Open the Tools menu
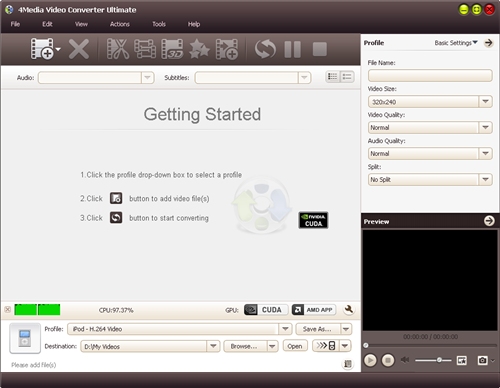Image resolution: width=500 pixels, height=388 pixels. 159,24
